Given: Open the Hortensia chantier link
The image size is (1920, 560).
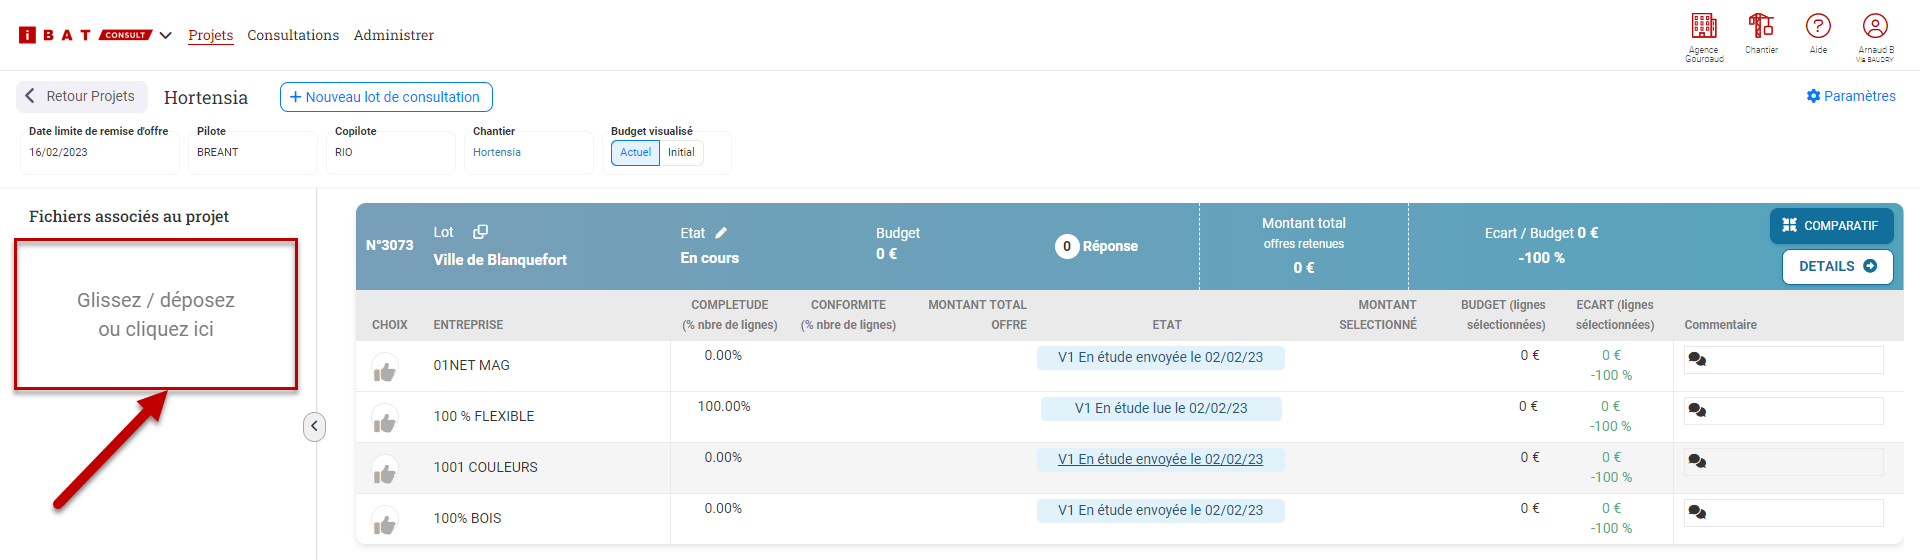Looking at the screenshot, I should tap(497, 153).
